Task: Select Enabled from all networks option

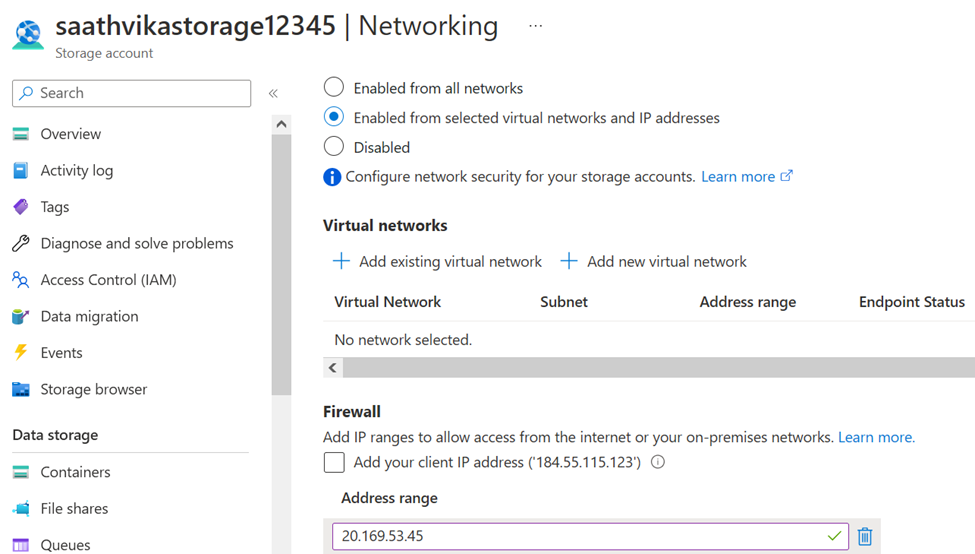Action: point(334,87)
